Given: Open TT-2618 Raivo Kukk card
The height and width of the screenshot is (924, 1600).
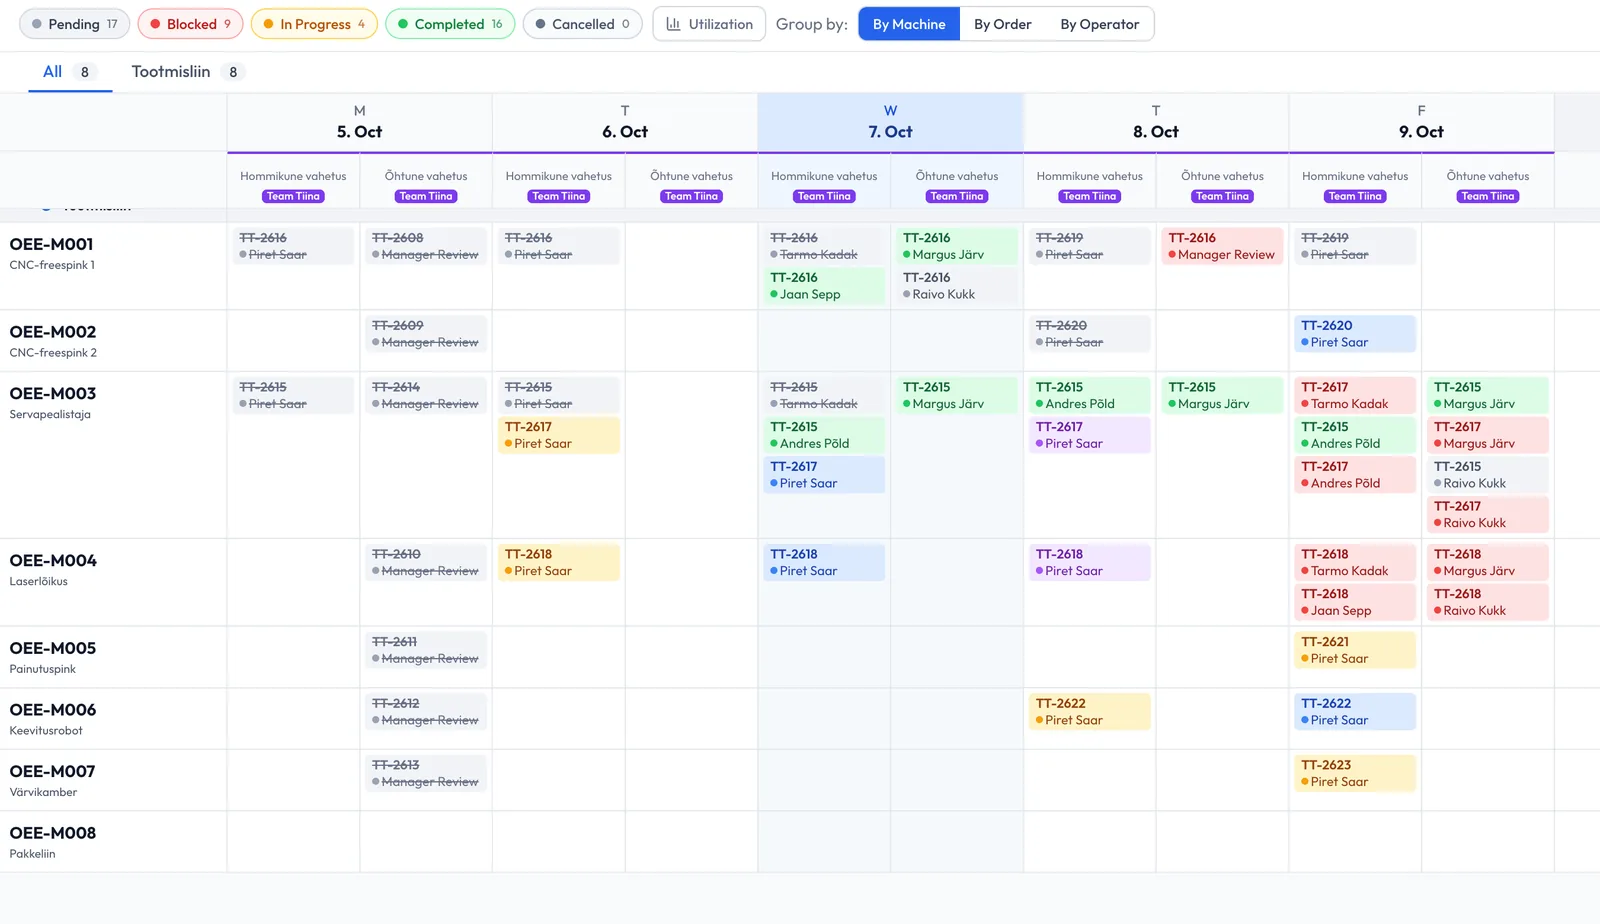Looking at the screenshot, I should (1488, 602).
